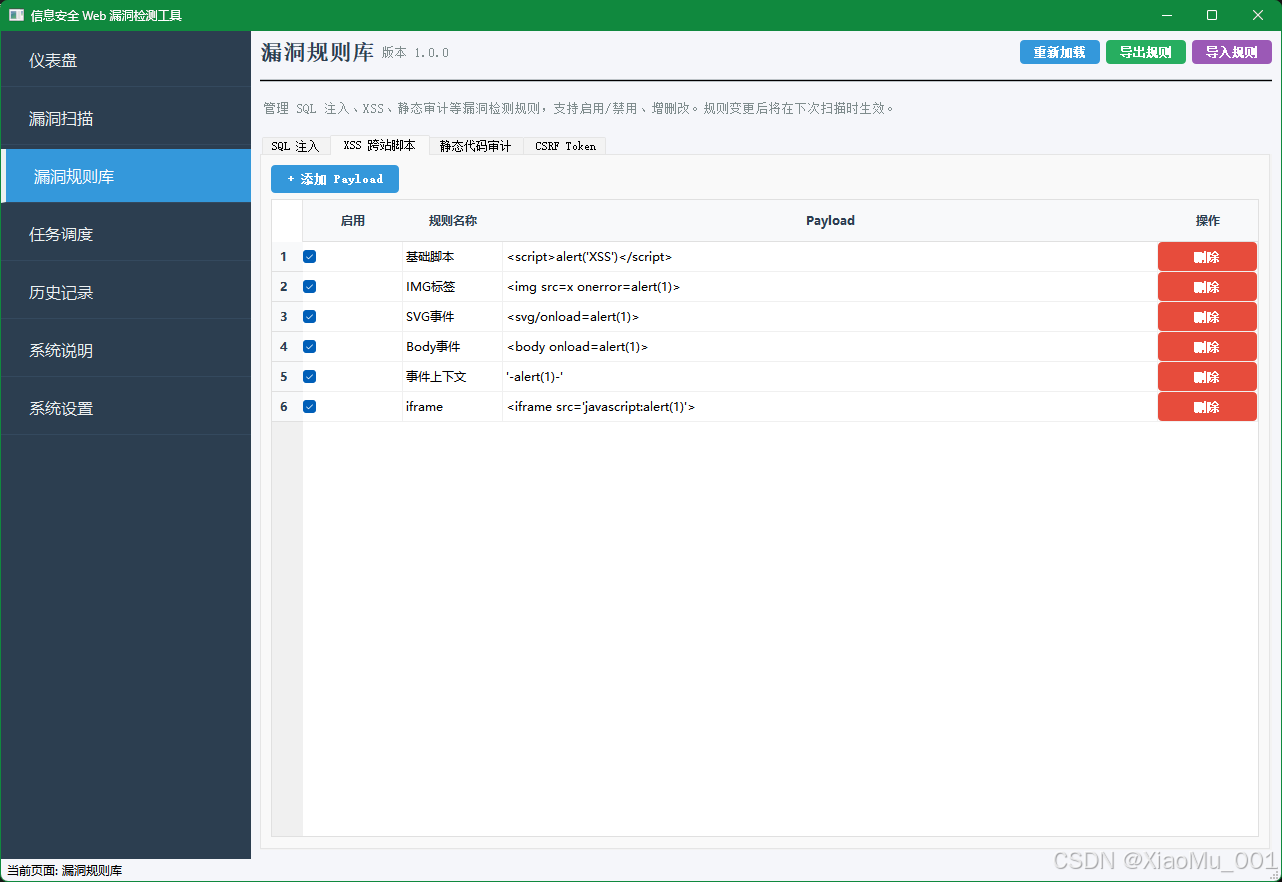
Task: Click 删除 on the Body事件 row
Action: pyautogui.click(x=1207, y=347)
